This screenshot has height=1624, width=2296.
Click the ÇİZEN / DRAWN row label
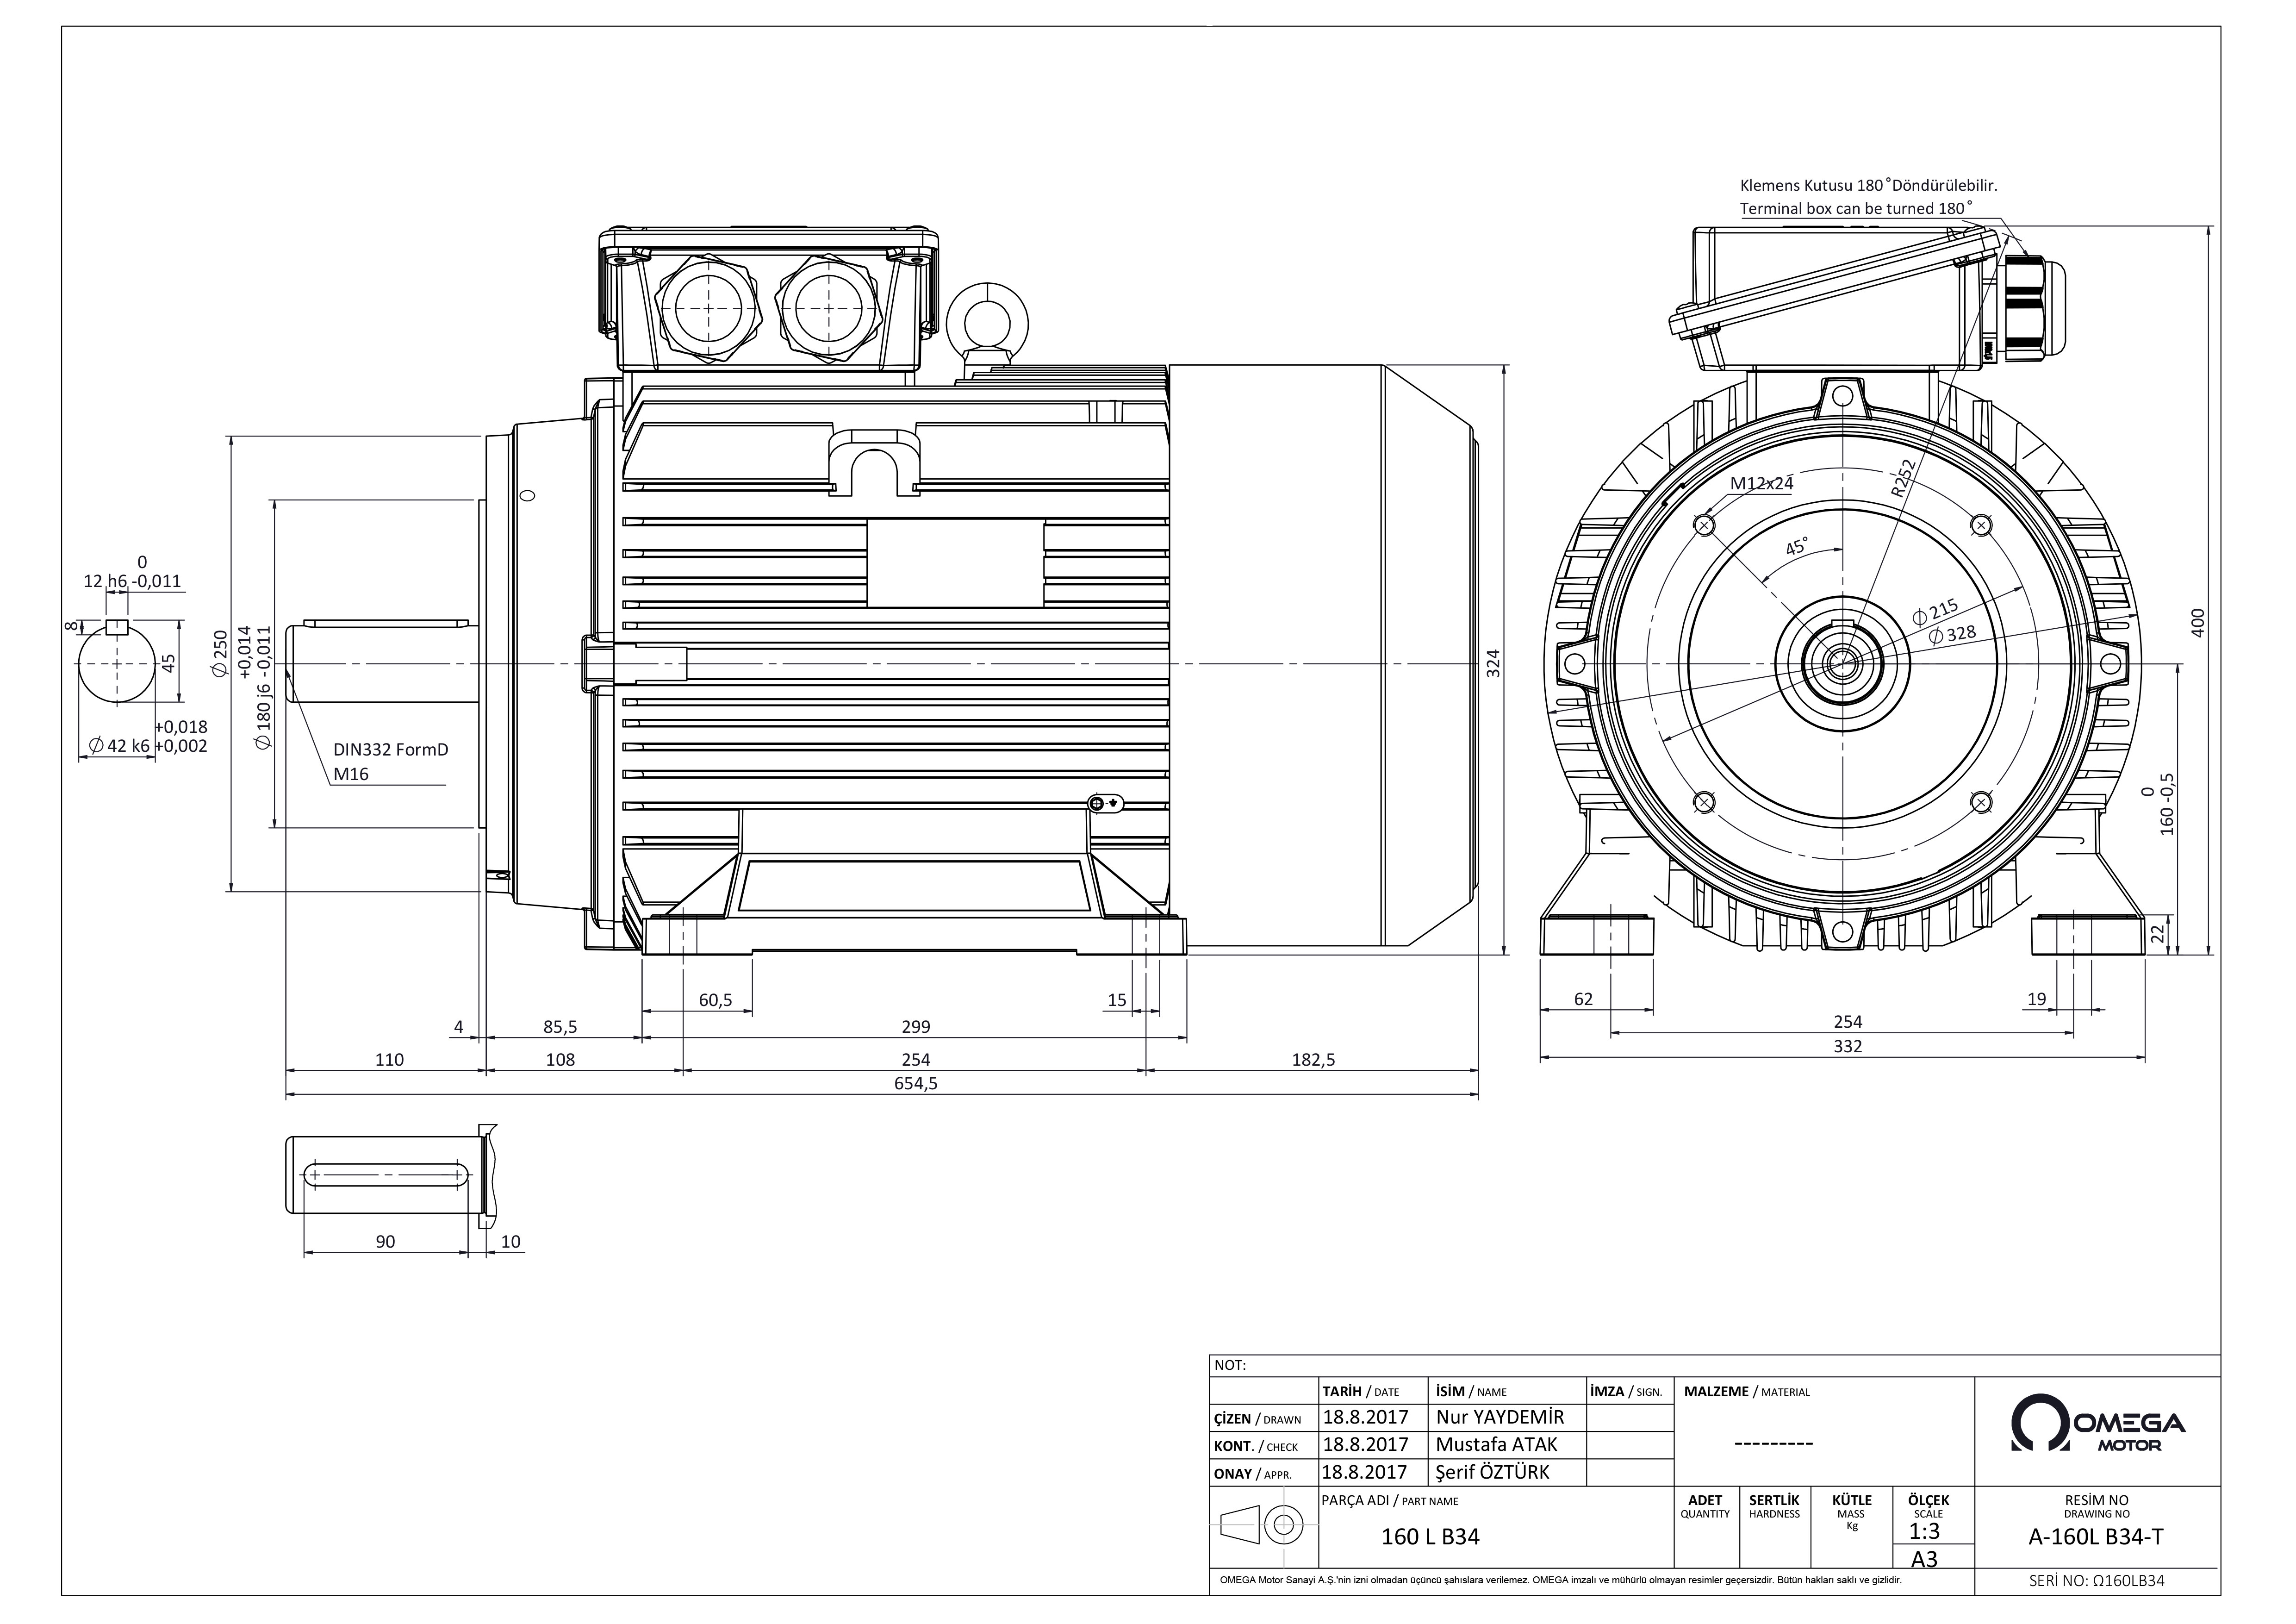(1257, 1419)
